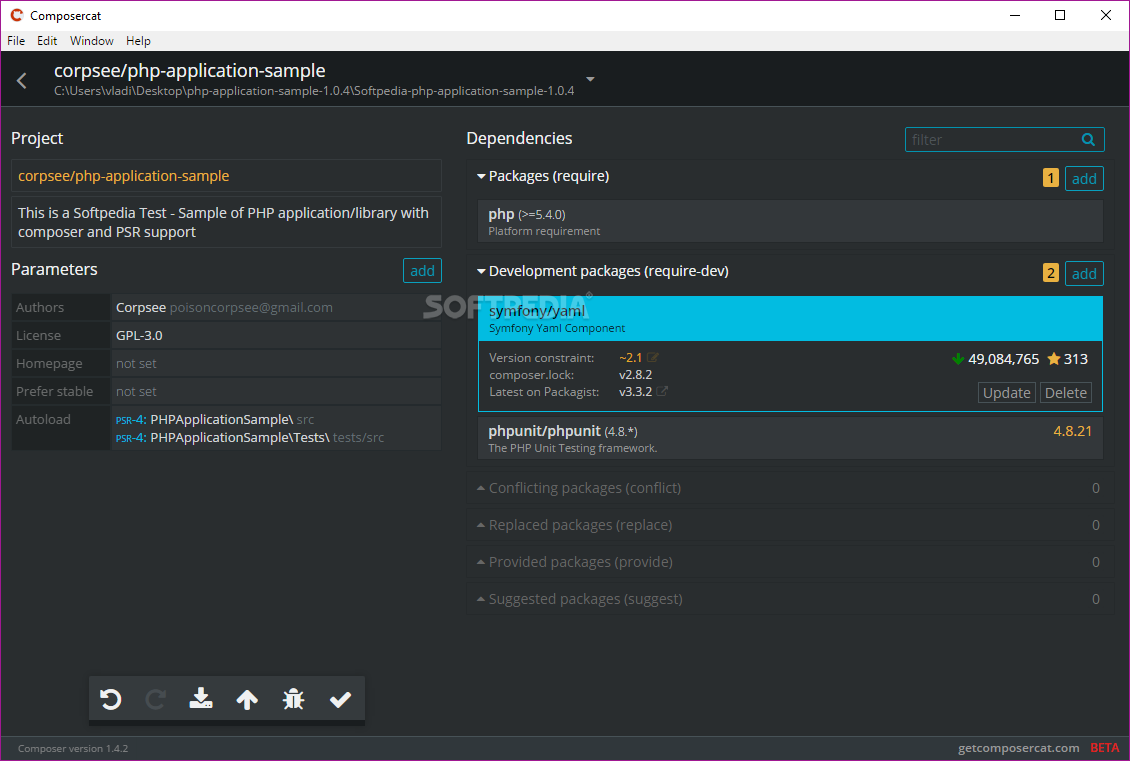Screen dimensions: 1130x761
Task: Edit the project description field
Action: [x=226, y=222]
